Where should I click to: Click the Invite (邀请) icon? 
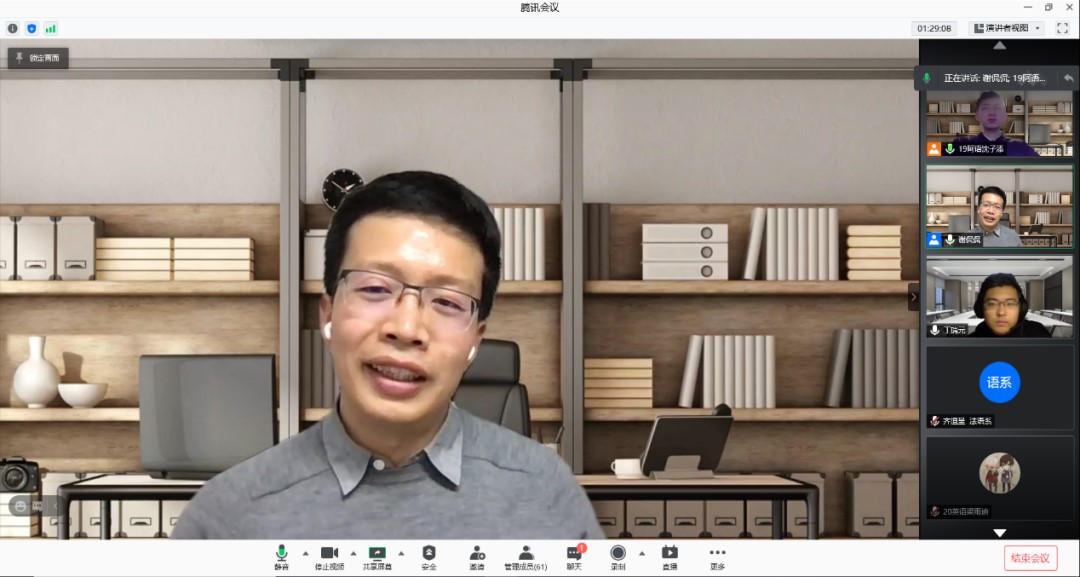[477, 557]
